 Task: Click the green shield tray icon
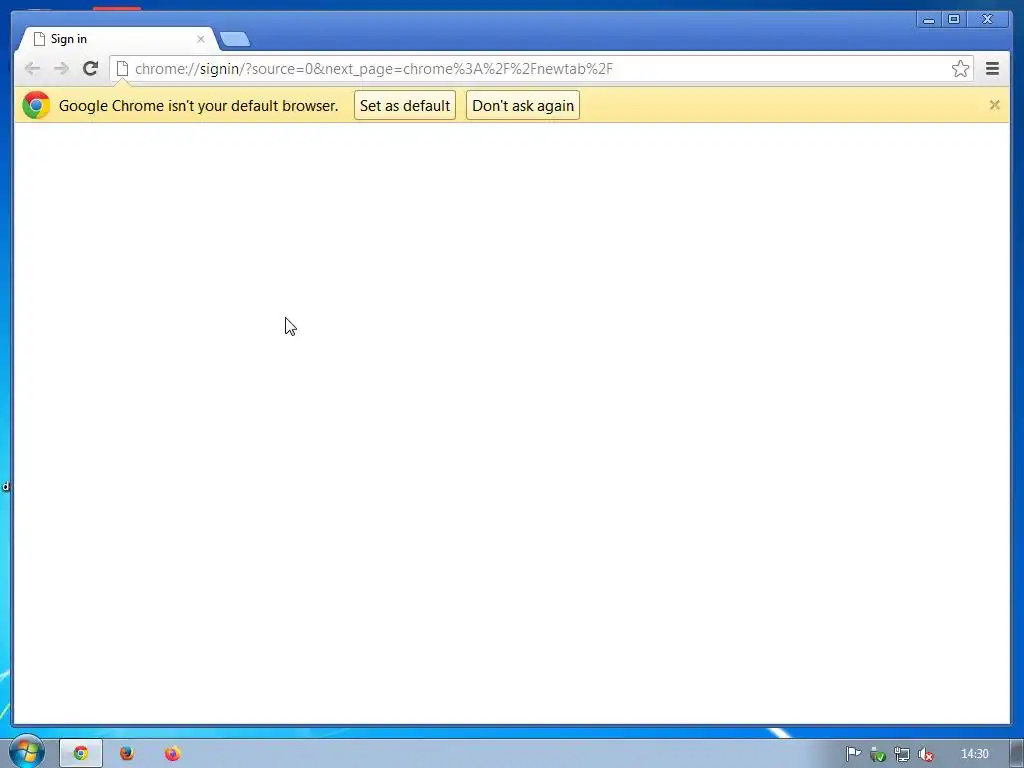(878, 754)
